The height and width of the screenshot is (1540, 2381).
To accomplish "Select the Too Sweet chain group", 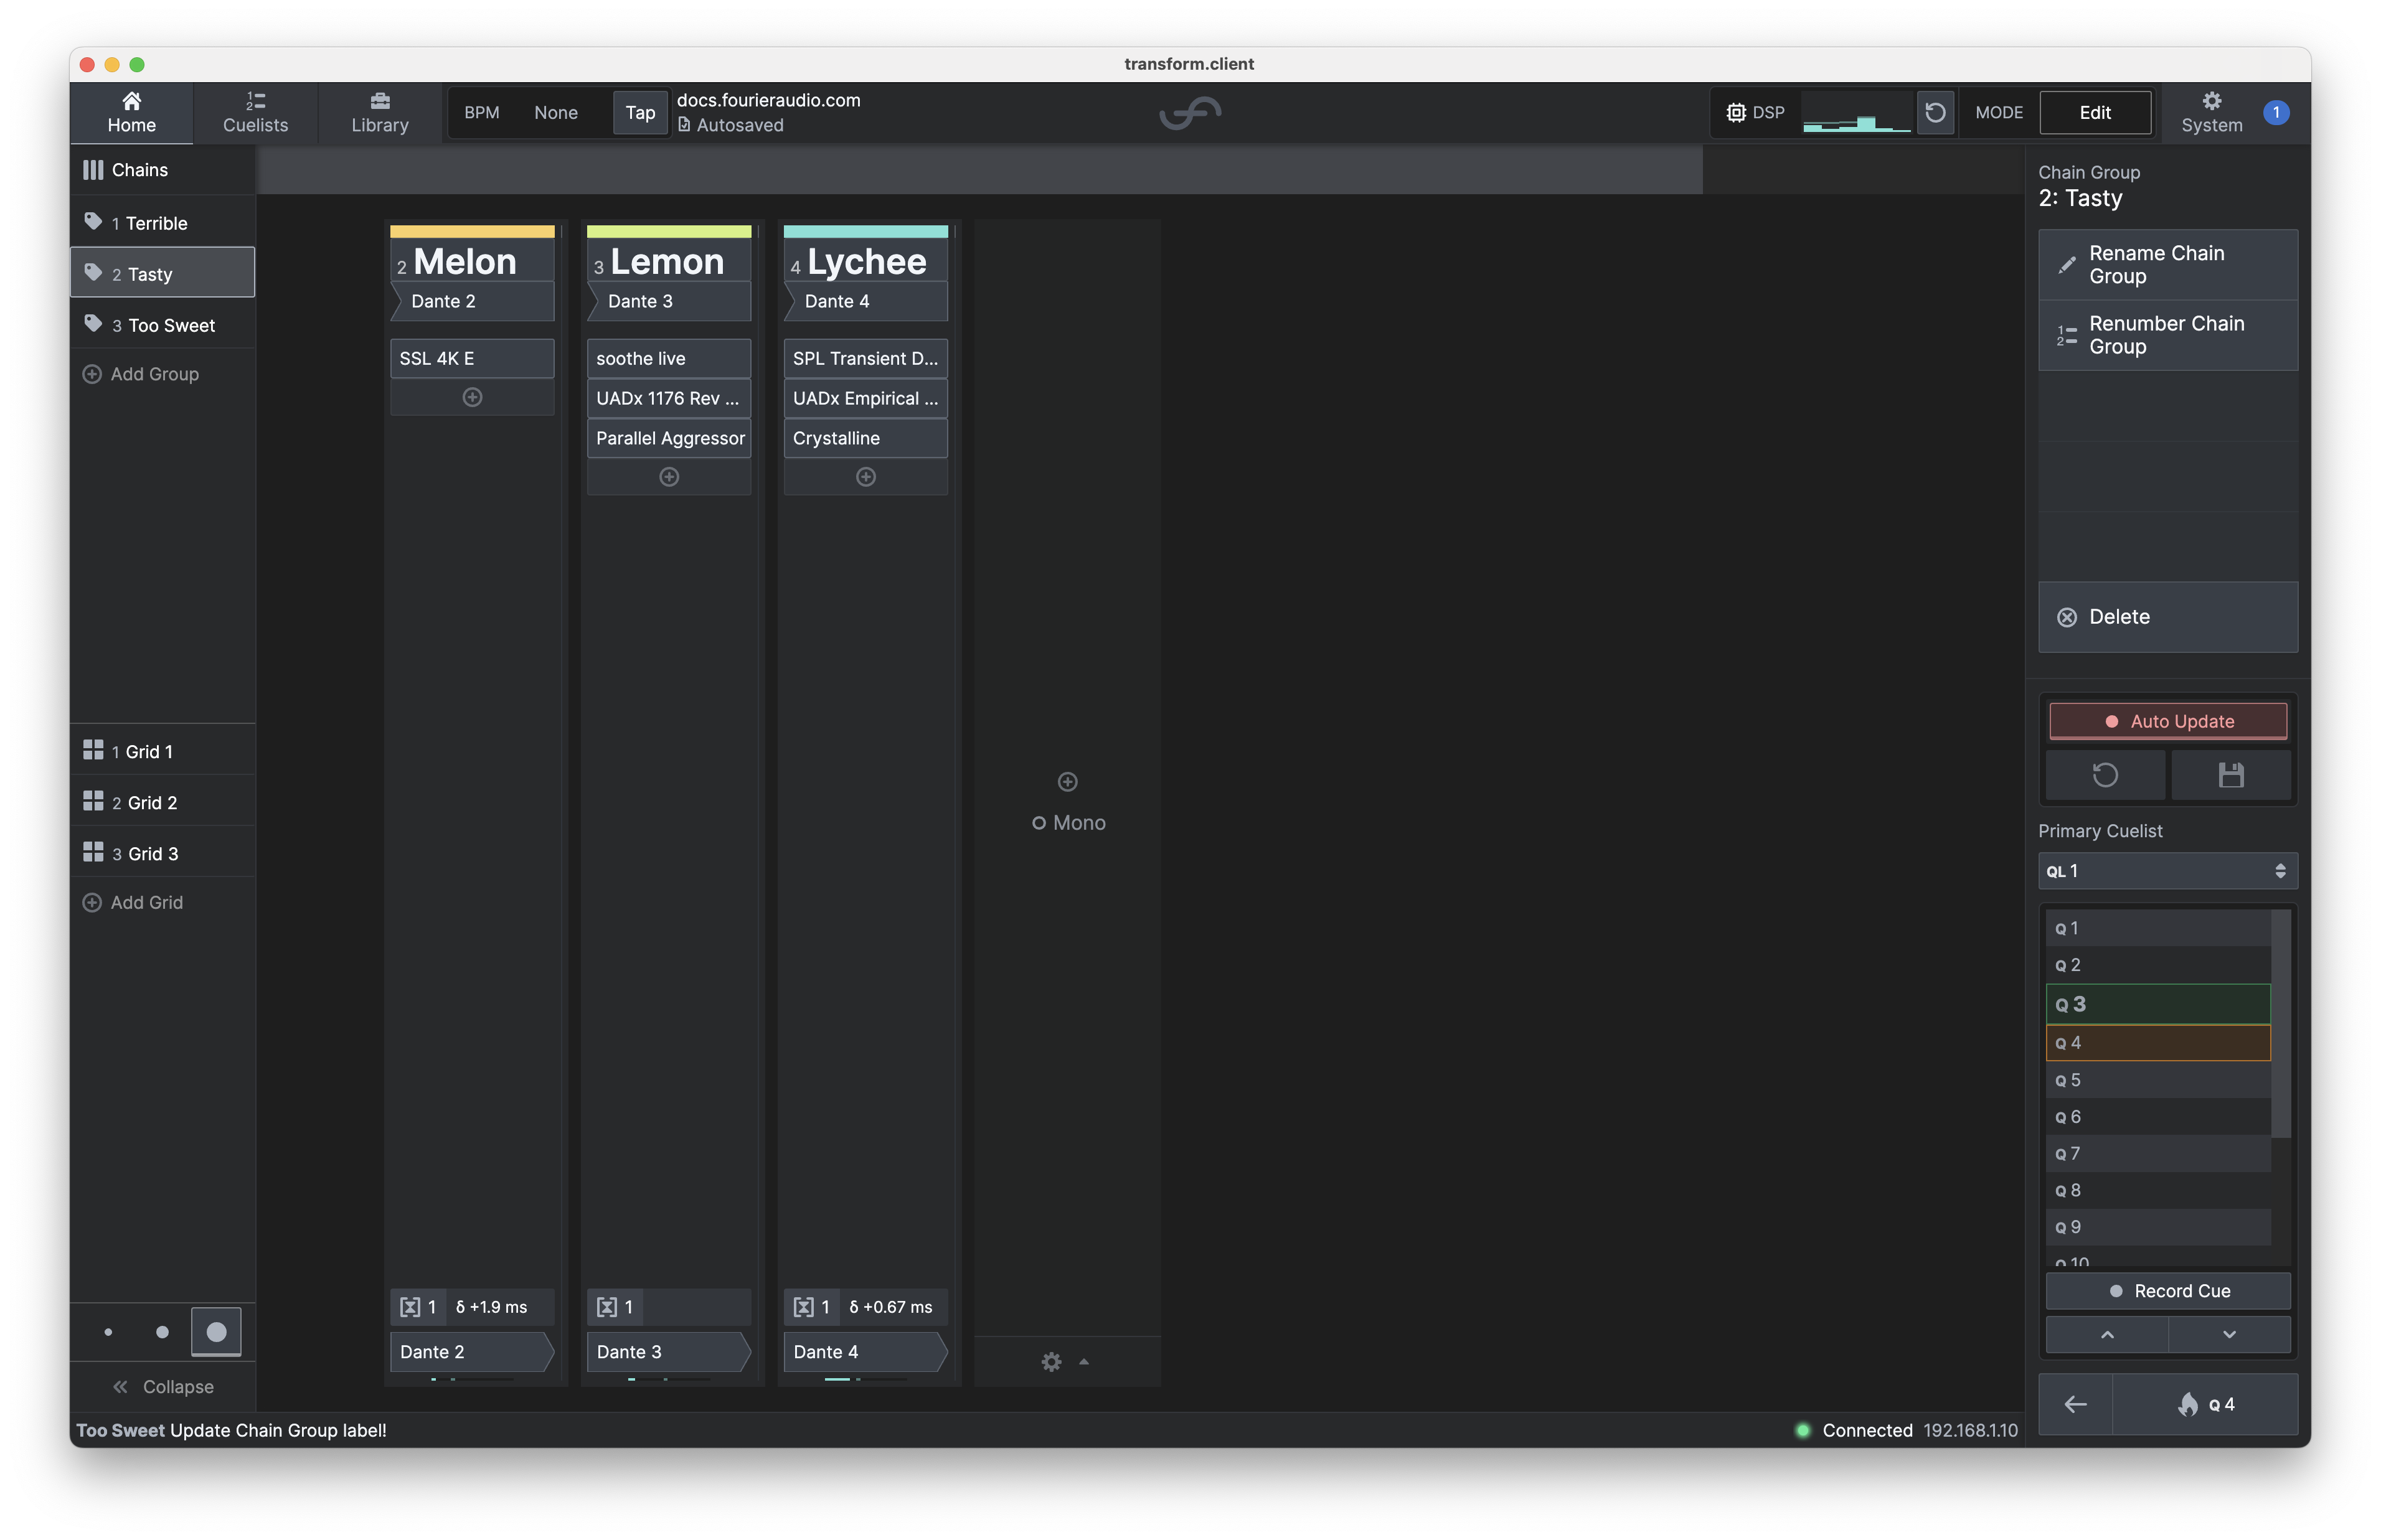I will click(x=163, y=324).
